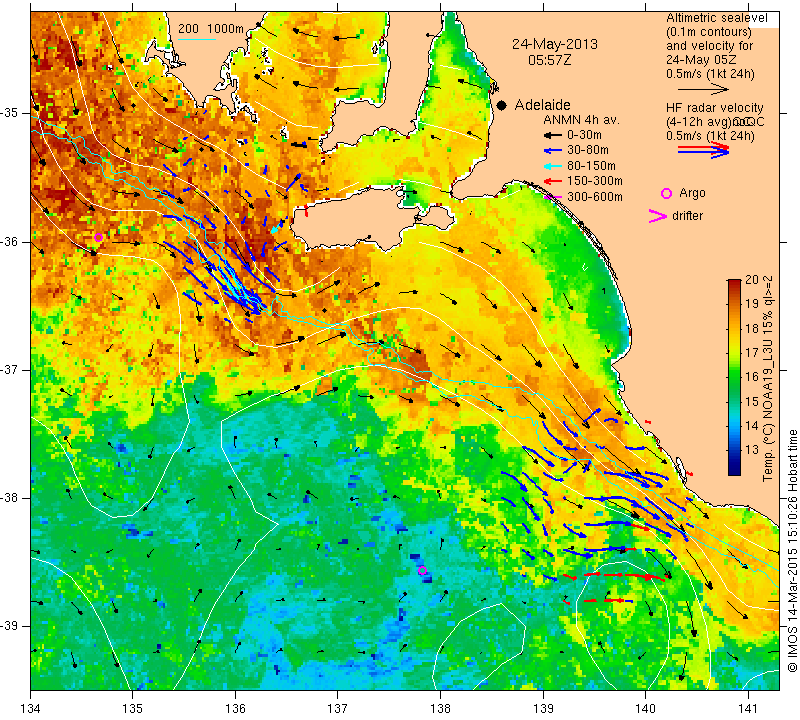800x720 pixels.
Task: Click the -35 latitude axis label
Action: tap(10, 113)
